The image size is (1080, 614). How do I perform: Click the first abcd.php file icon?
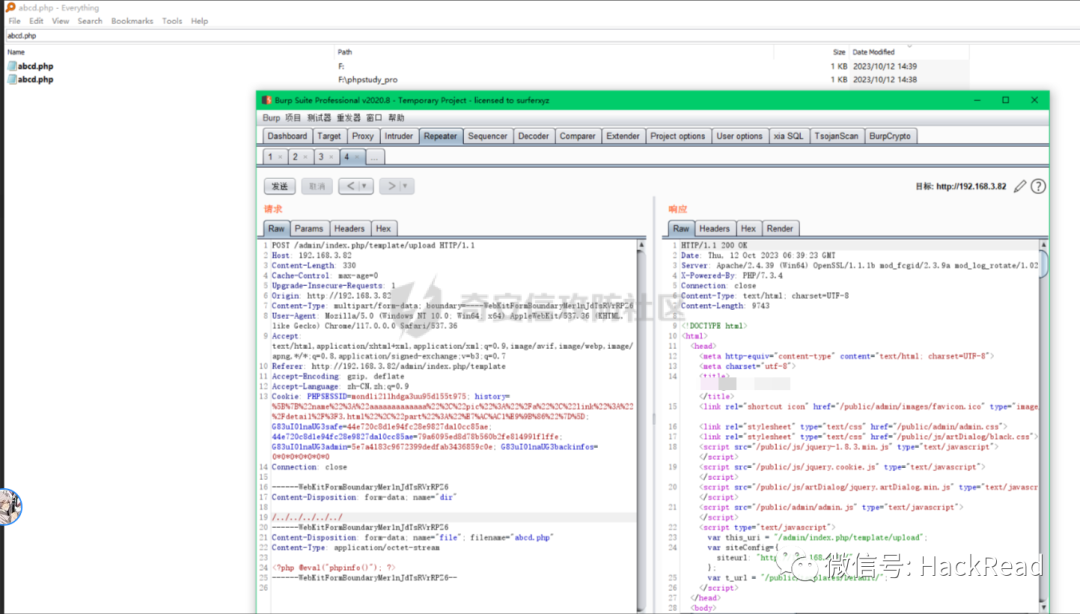coord(12,66)
